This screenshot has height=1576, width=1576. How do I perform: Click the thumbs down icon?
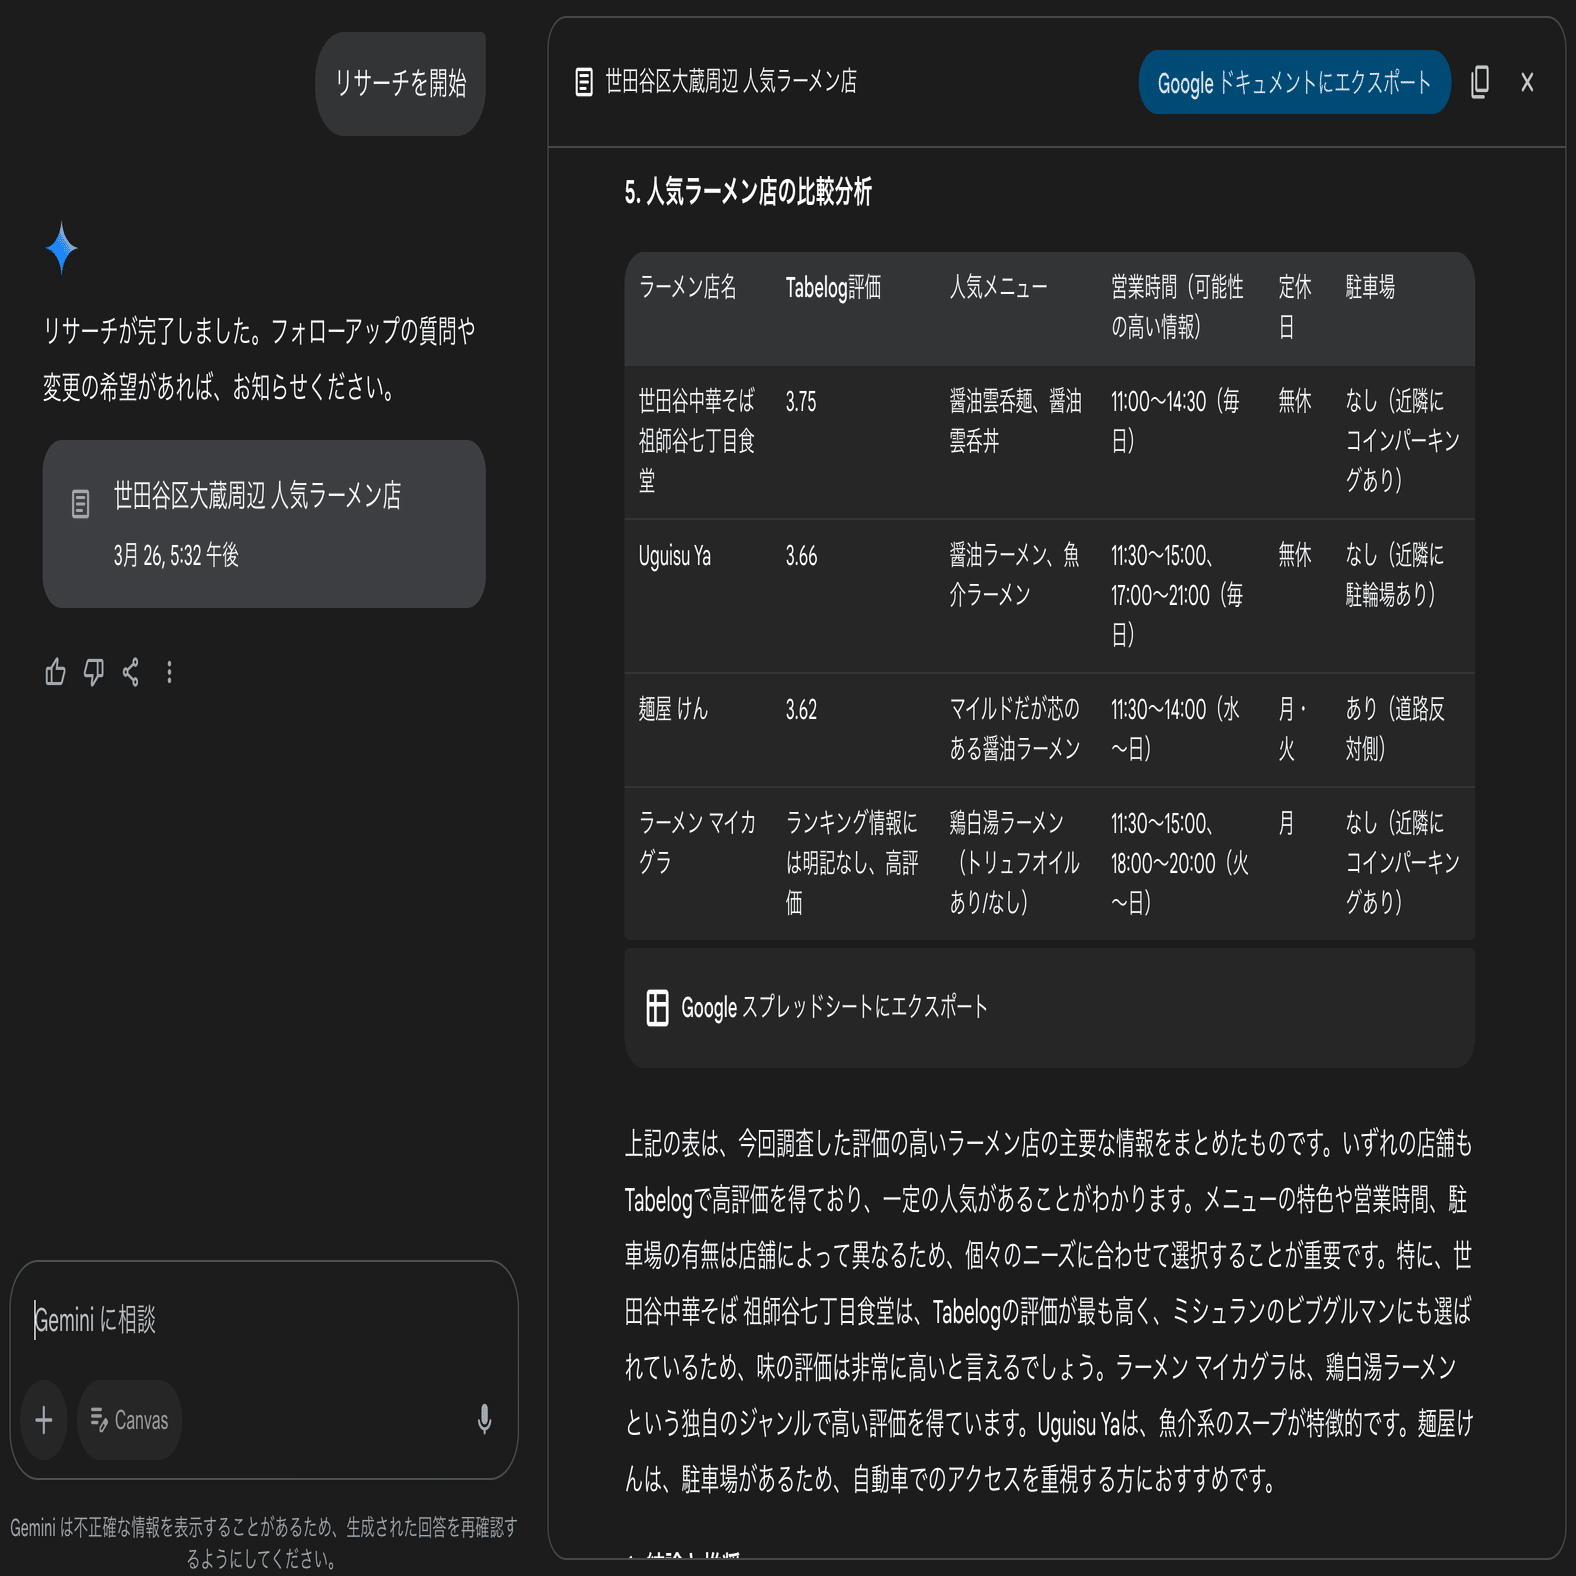pyautogui.click(x=93, y=672)
